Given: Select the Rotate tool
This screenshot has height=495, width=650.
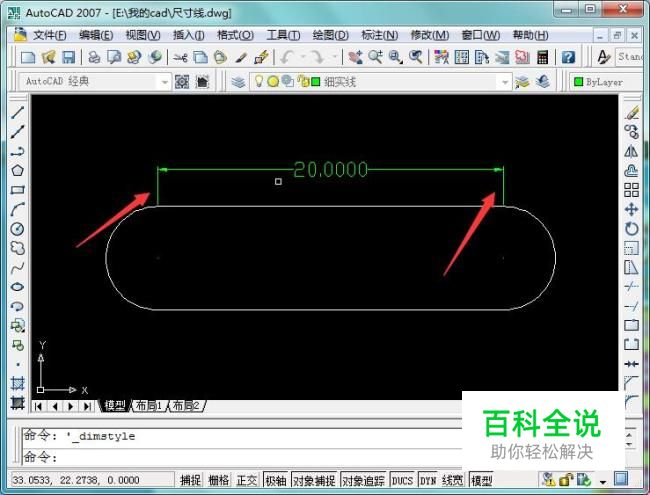Looking at the screenshot, I should tap(632, 229).
